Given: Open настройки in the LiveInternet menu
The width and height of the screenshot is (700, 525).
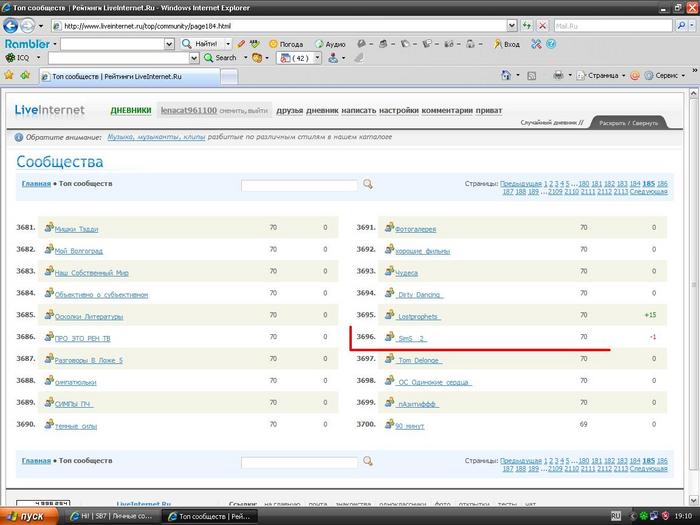Looking at the screenshot, I should [x=399, y=110].
